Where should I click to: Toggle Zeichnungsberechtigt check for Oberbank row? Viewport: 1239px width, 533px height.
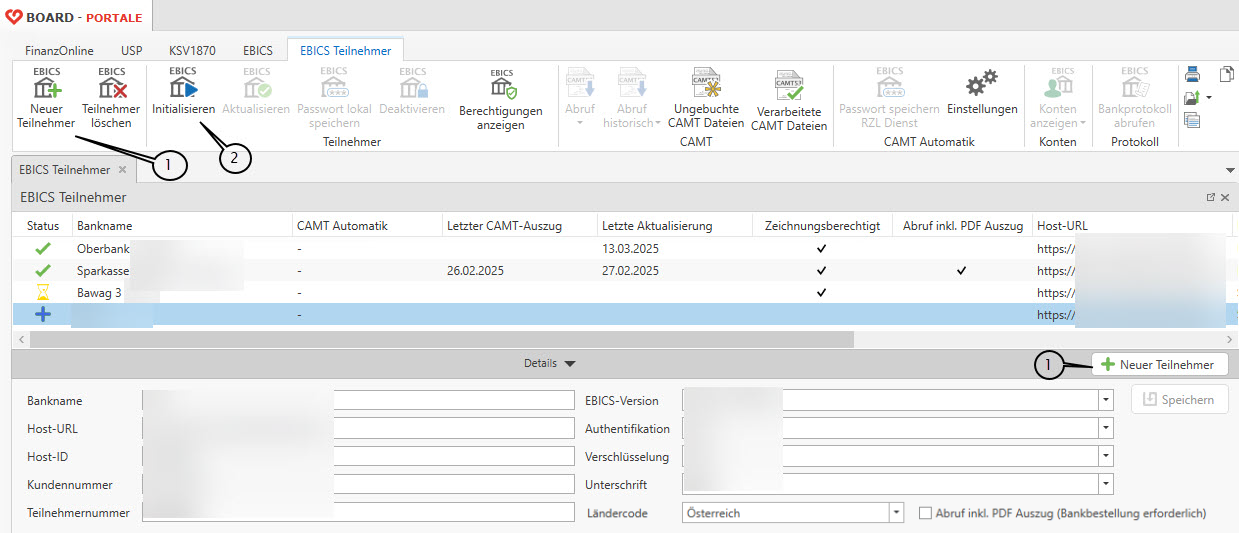click(x=821, y=248)
